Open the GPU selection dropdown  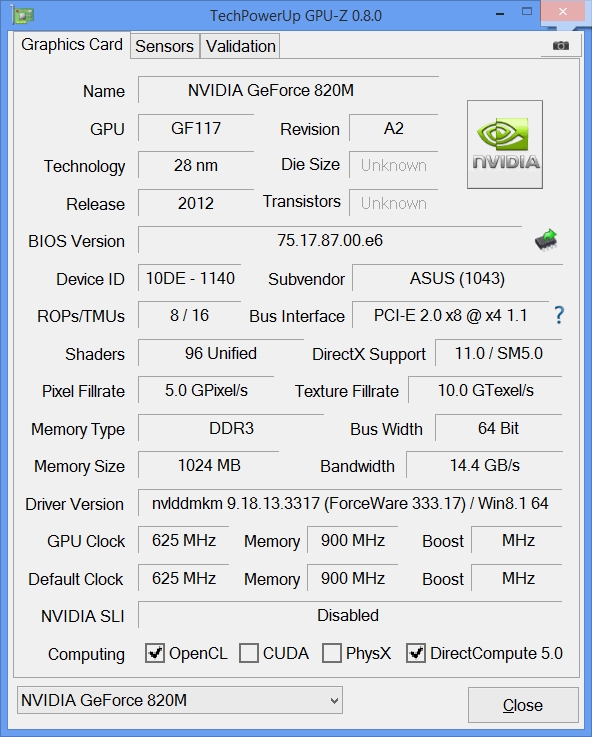point(180,700)
